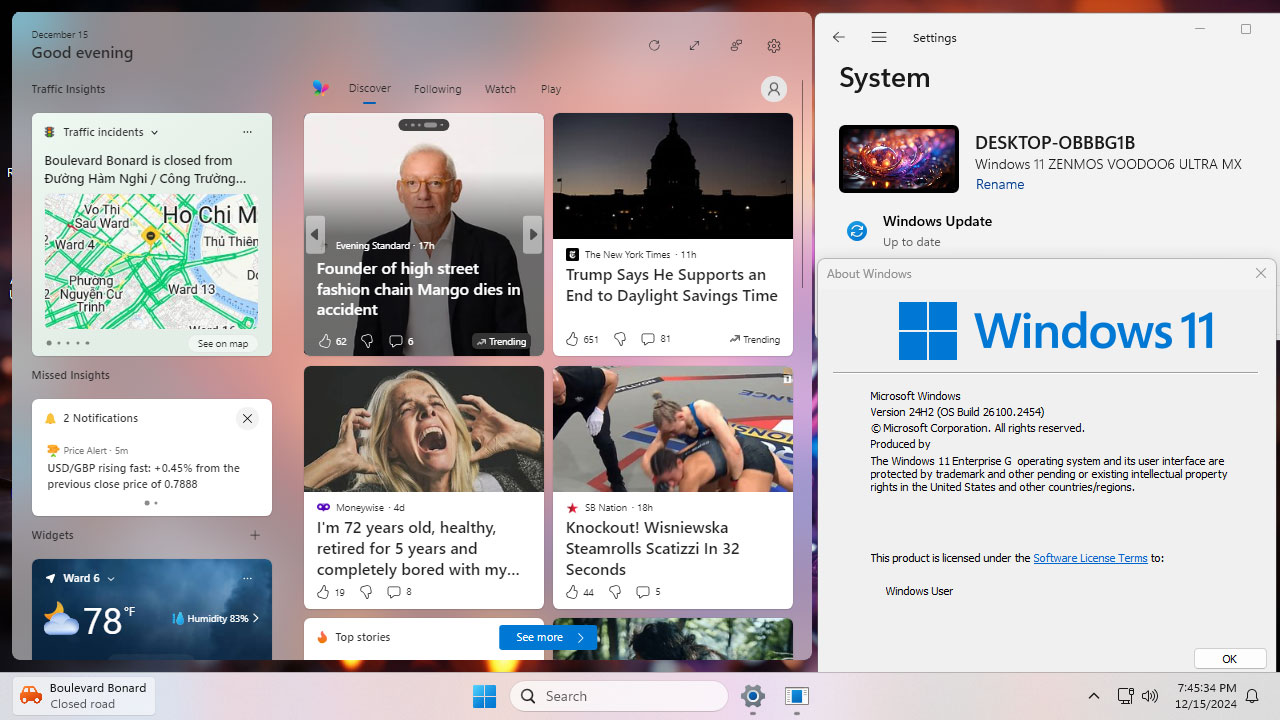Open comments on Mango founder article
The image size is (1280, 720).
[395, 341]
